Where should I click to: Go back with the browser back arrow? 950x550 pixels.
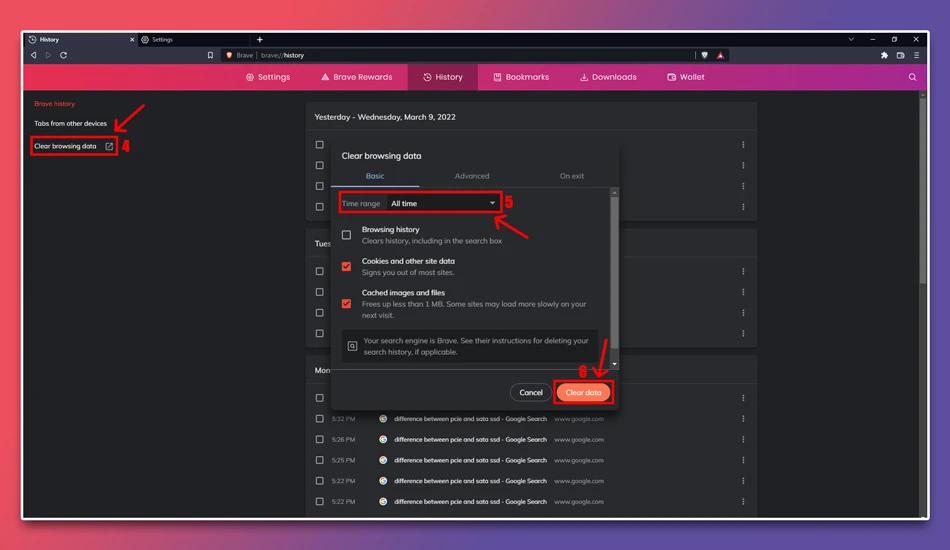(33, 55)
